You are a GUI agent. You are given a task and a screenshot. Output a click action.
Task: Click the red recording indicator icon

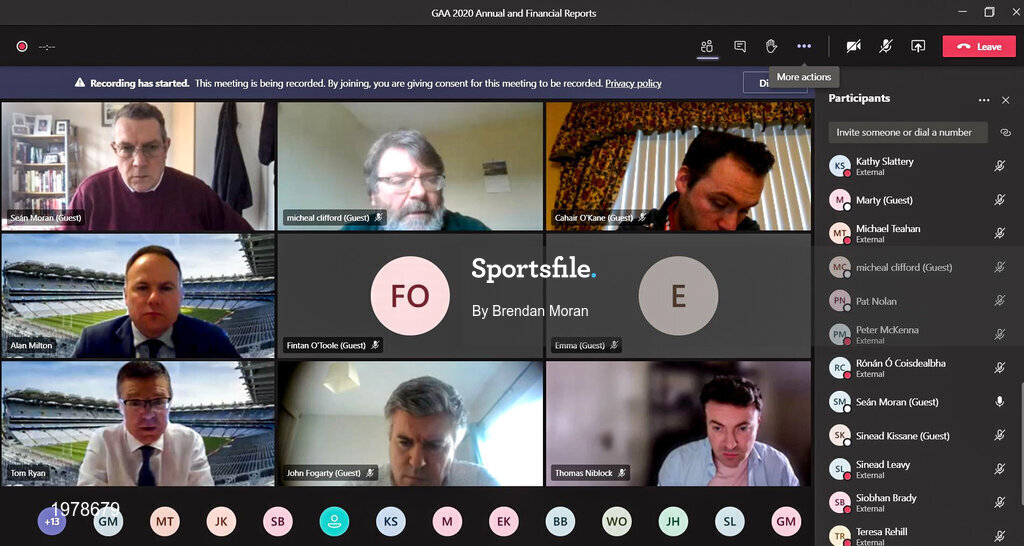(22, 46)
